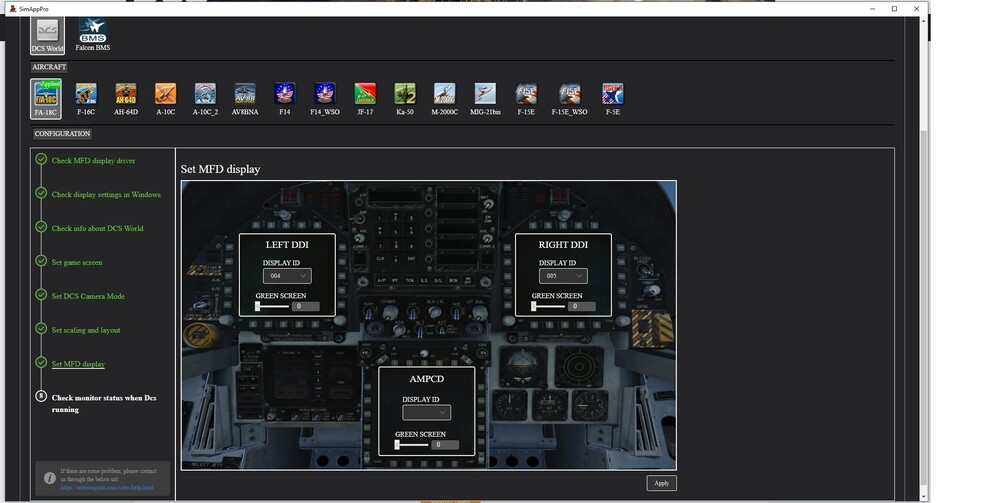Viewport: 1000px width, 503px height.
Task: Open RIGHT DDI Display ID dropdown
Action: point(562,275)
